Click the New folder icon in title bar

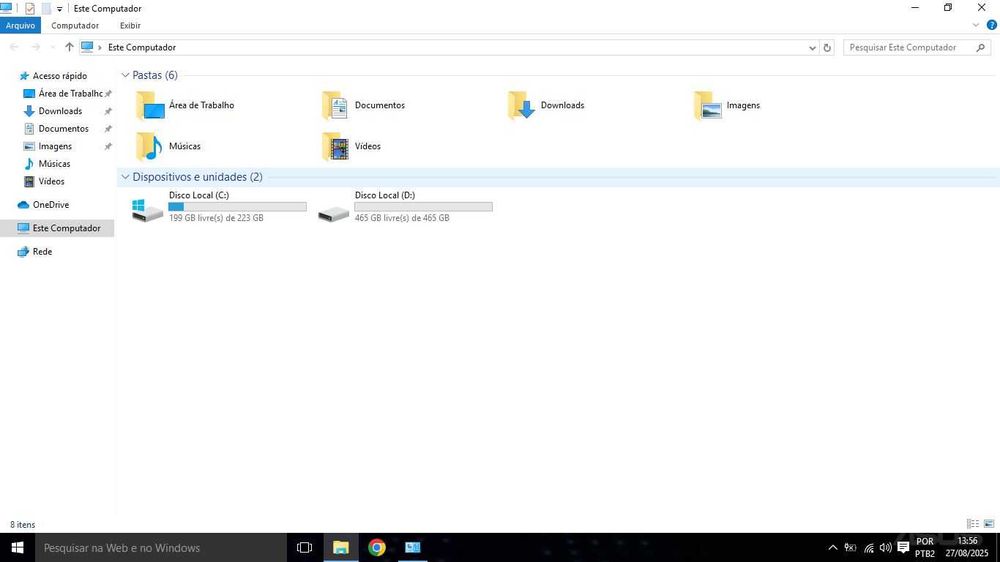pyautogui.click(x=46, y=8)
